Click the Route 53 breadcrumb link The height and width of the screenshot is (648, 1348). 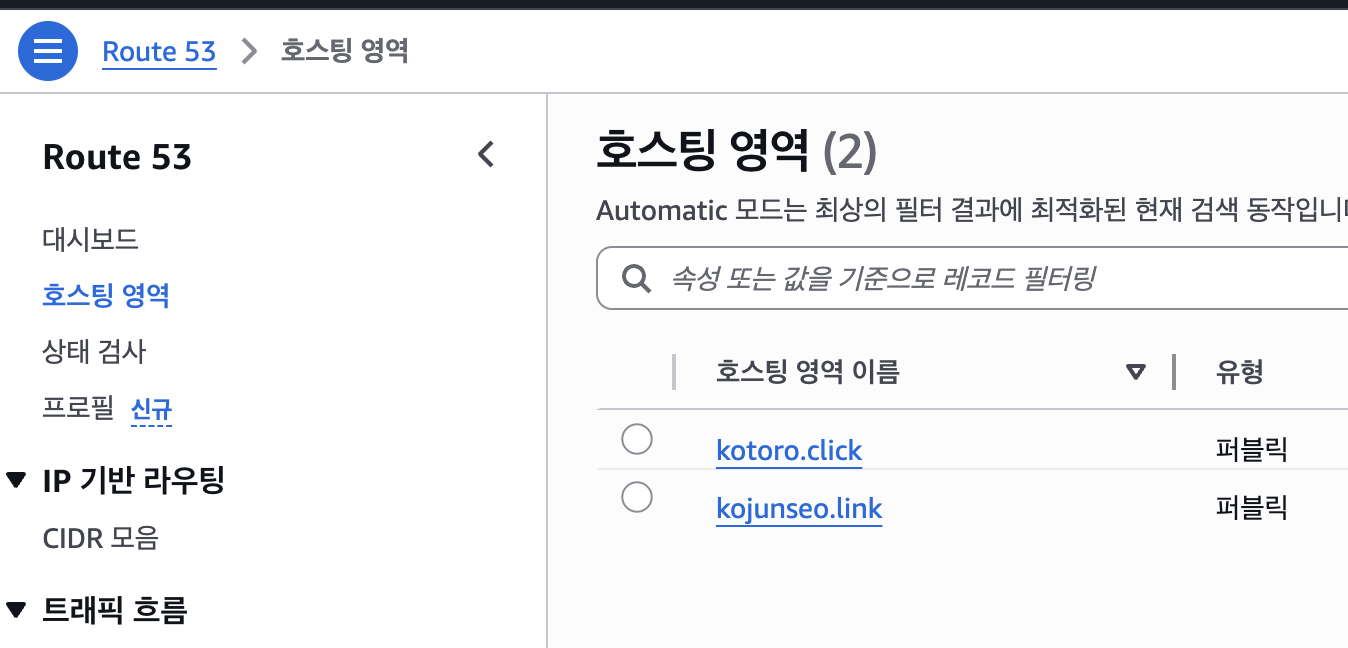point(159,51)
